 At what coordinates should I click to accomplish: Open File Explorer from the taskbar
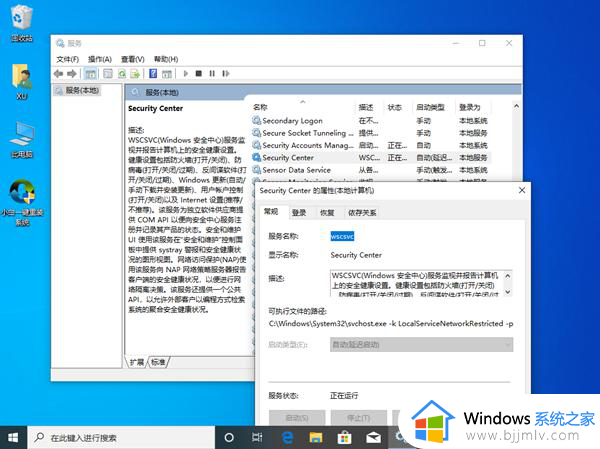tap(316, 438)
